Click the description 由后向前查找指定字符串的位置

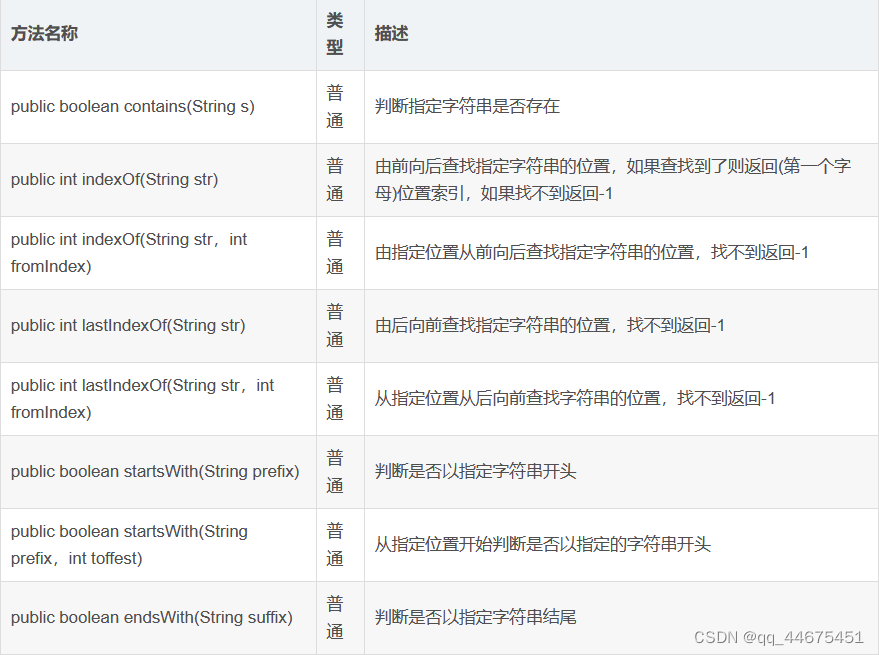coord(549,326)
